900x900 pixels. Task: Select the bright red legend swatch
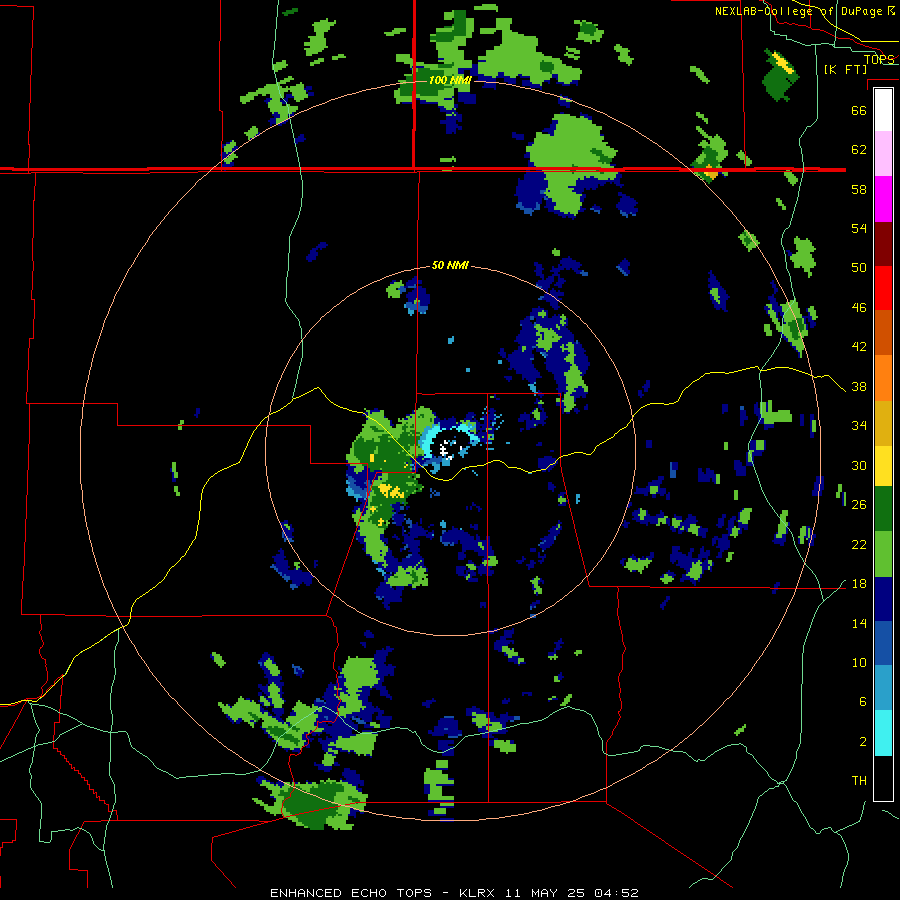coord(883,288)
